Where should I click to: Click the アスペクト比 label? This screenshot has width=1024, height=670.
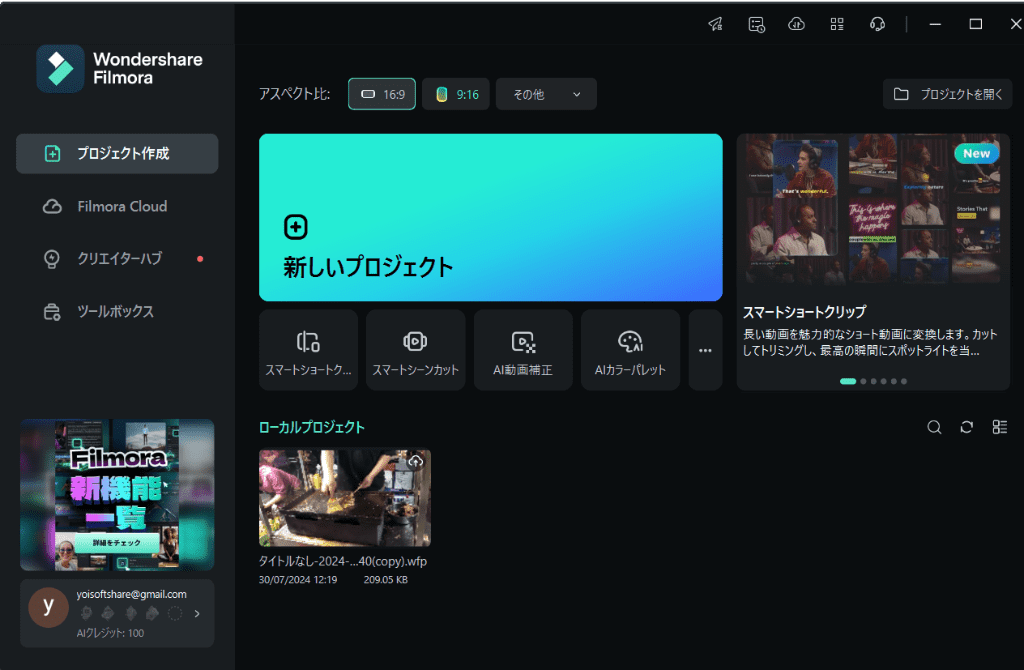pos(295,94)
